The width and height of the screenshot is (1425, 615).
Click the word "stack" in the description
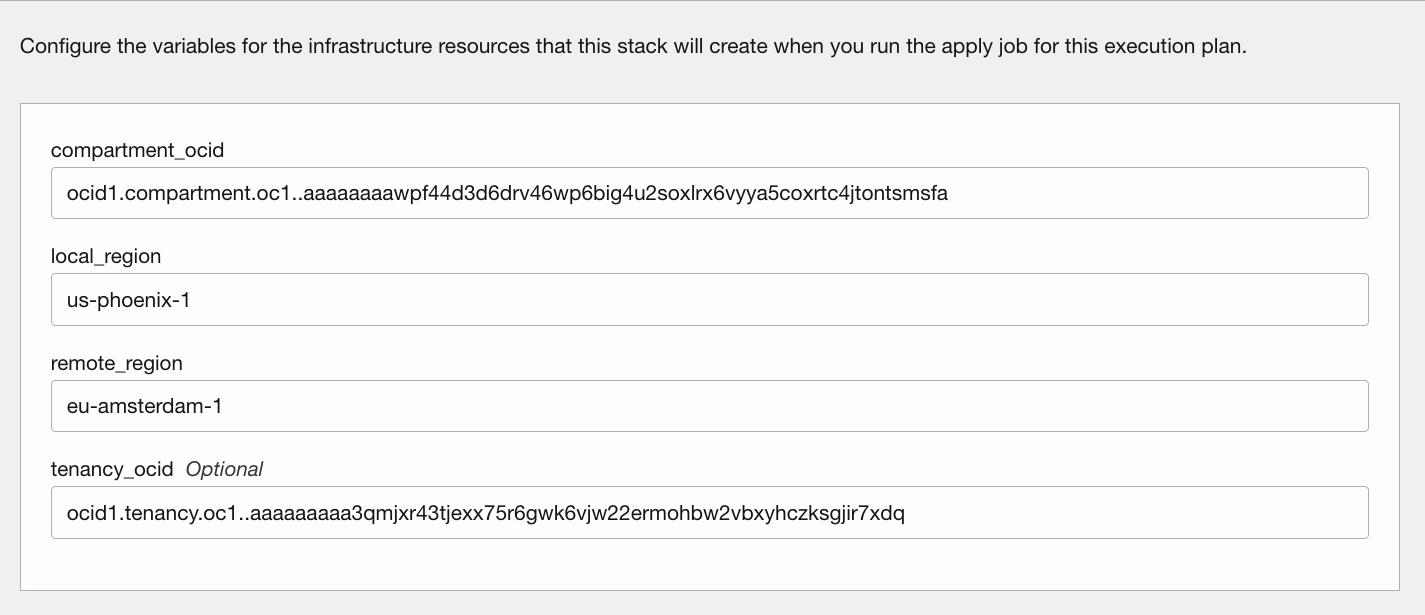618,46
